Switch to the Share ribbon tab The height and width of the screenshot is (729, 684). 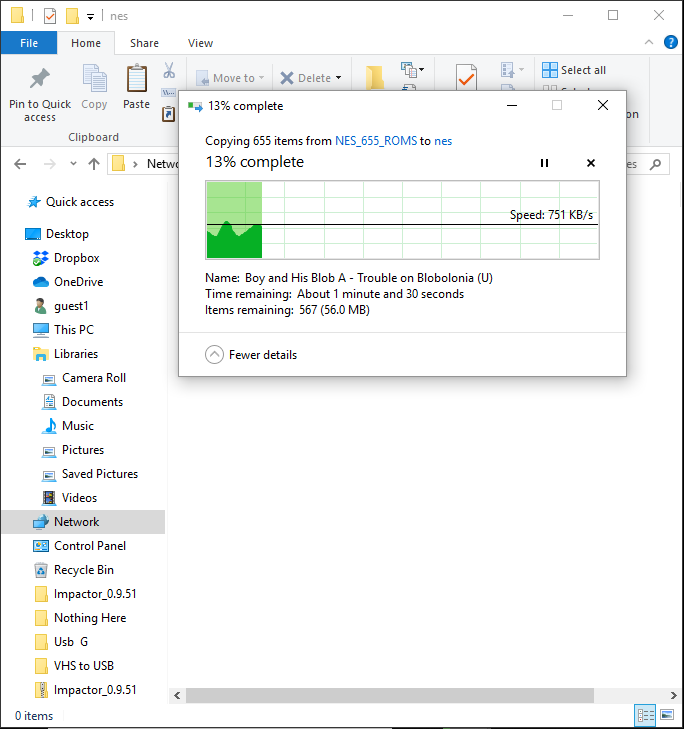pos(144,43)
